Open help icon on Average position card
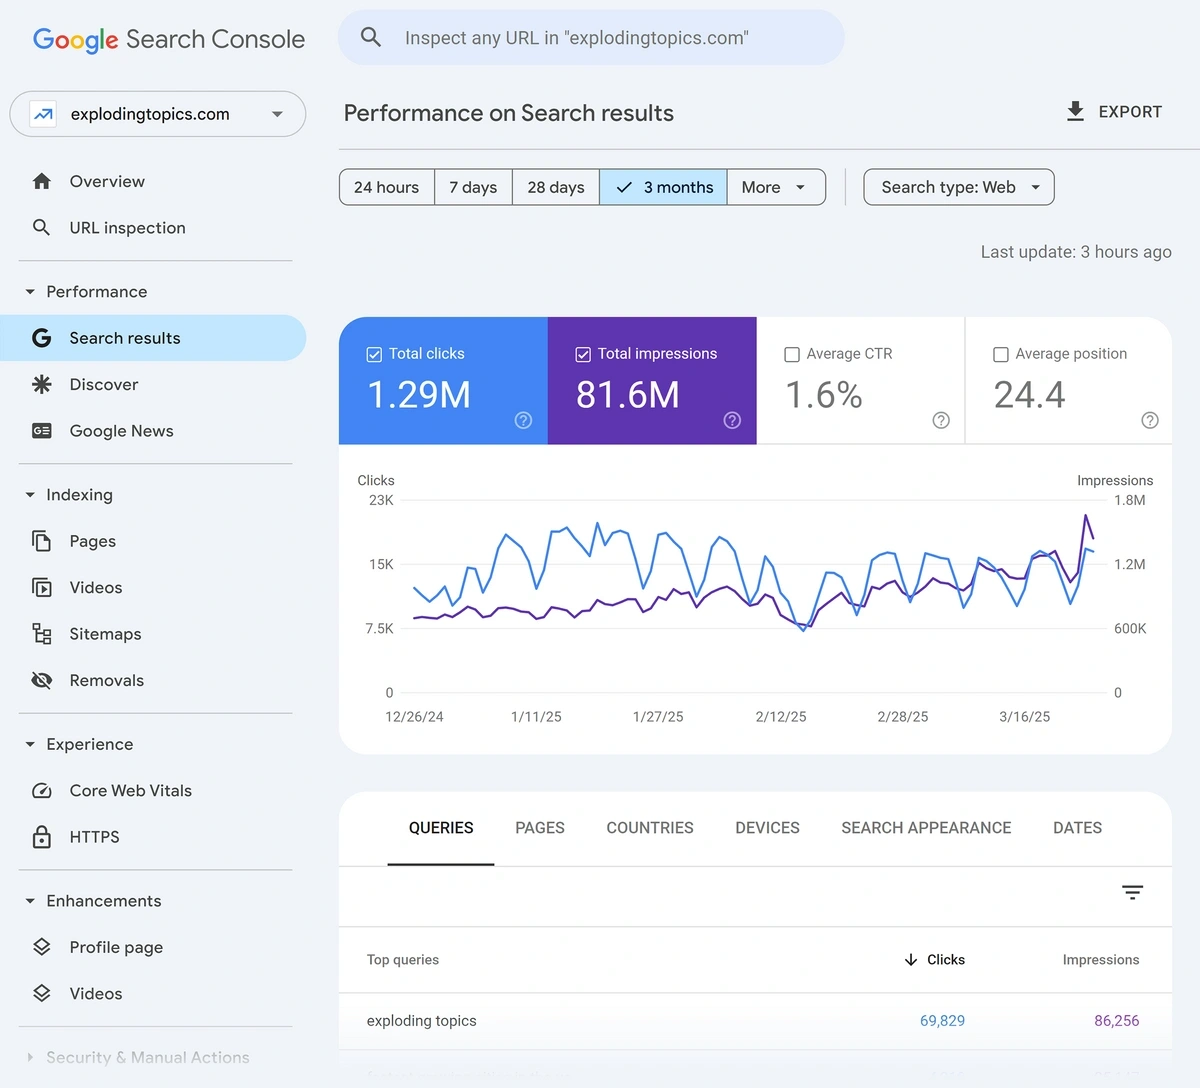The width and height of the screenshot is (1200, 1088). 1150,420
